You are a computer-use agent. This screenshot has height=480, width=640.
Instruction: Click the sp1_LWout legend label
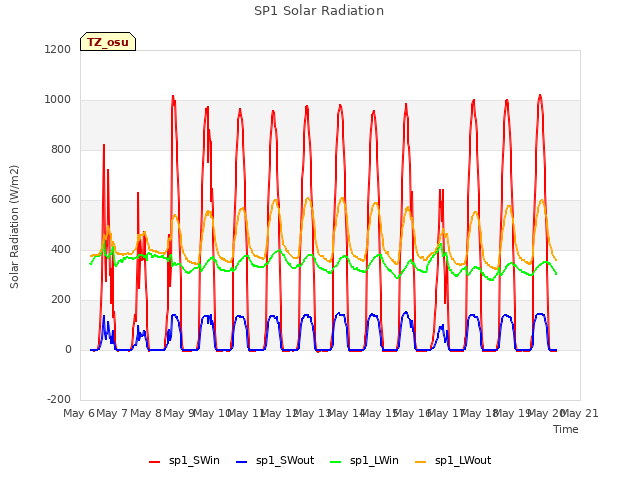coord(463,460)
